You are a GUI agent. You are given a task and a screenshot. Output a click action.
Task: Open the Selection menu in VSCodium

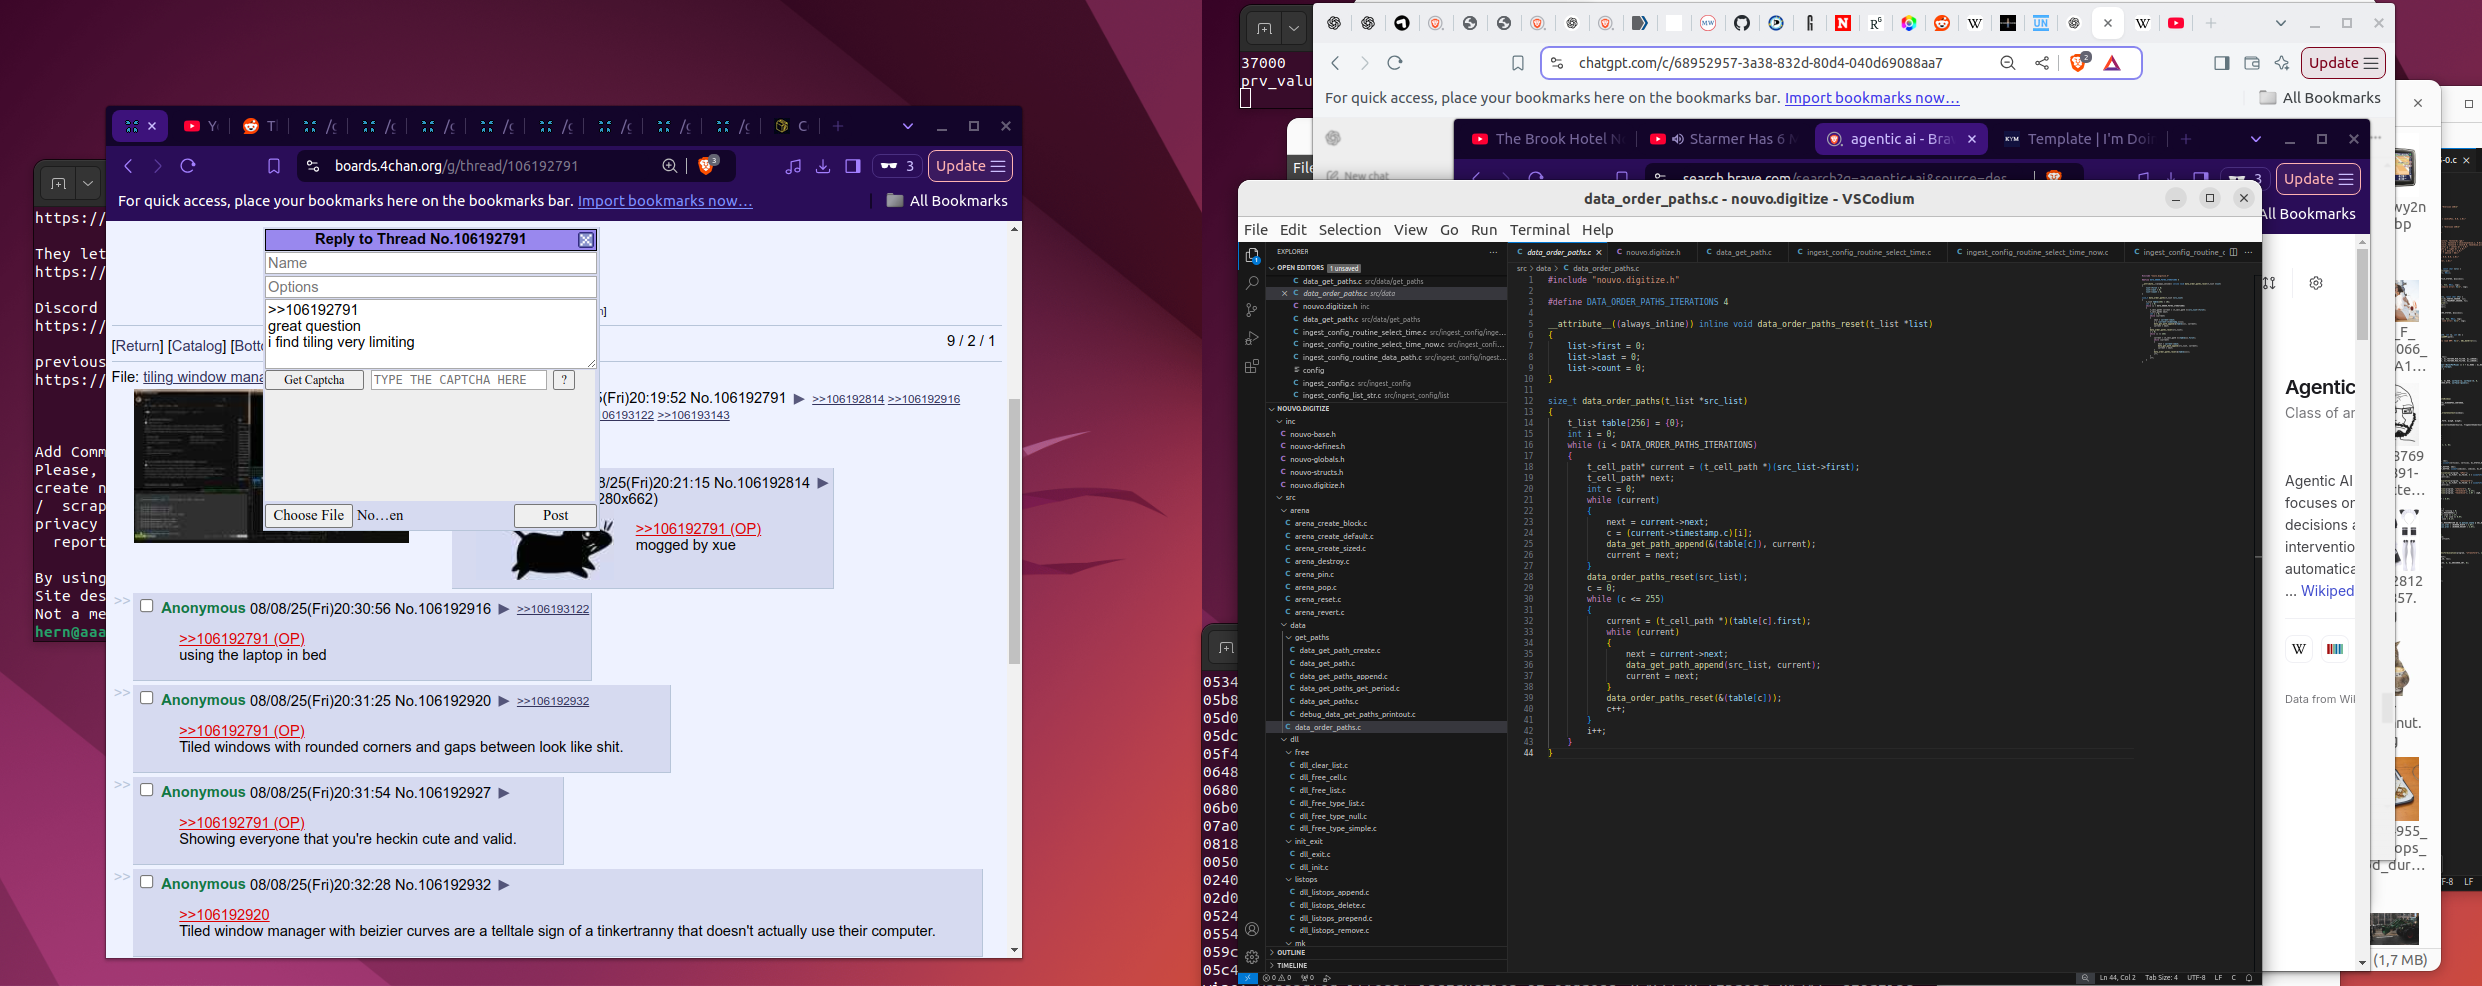[1349, 230]
